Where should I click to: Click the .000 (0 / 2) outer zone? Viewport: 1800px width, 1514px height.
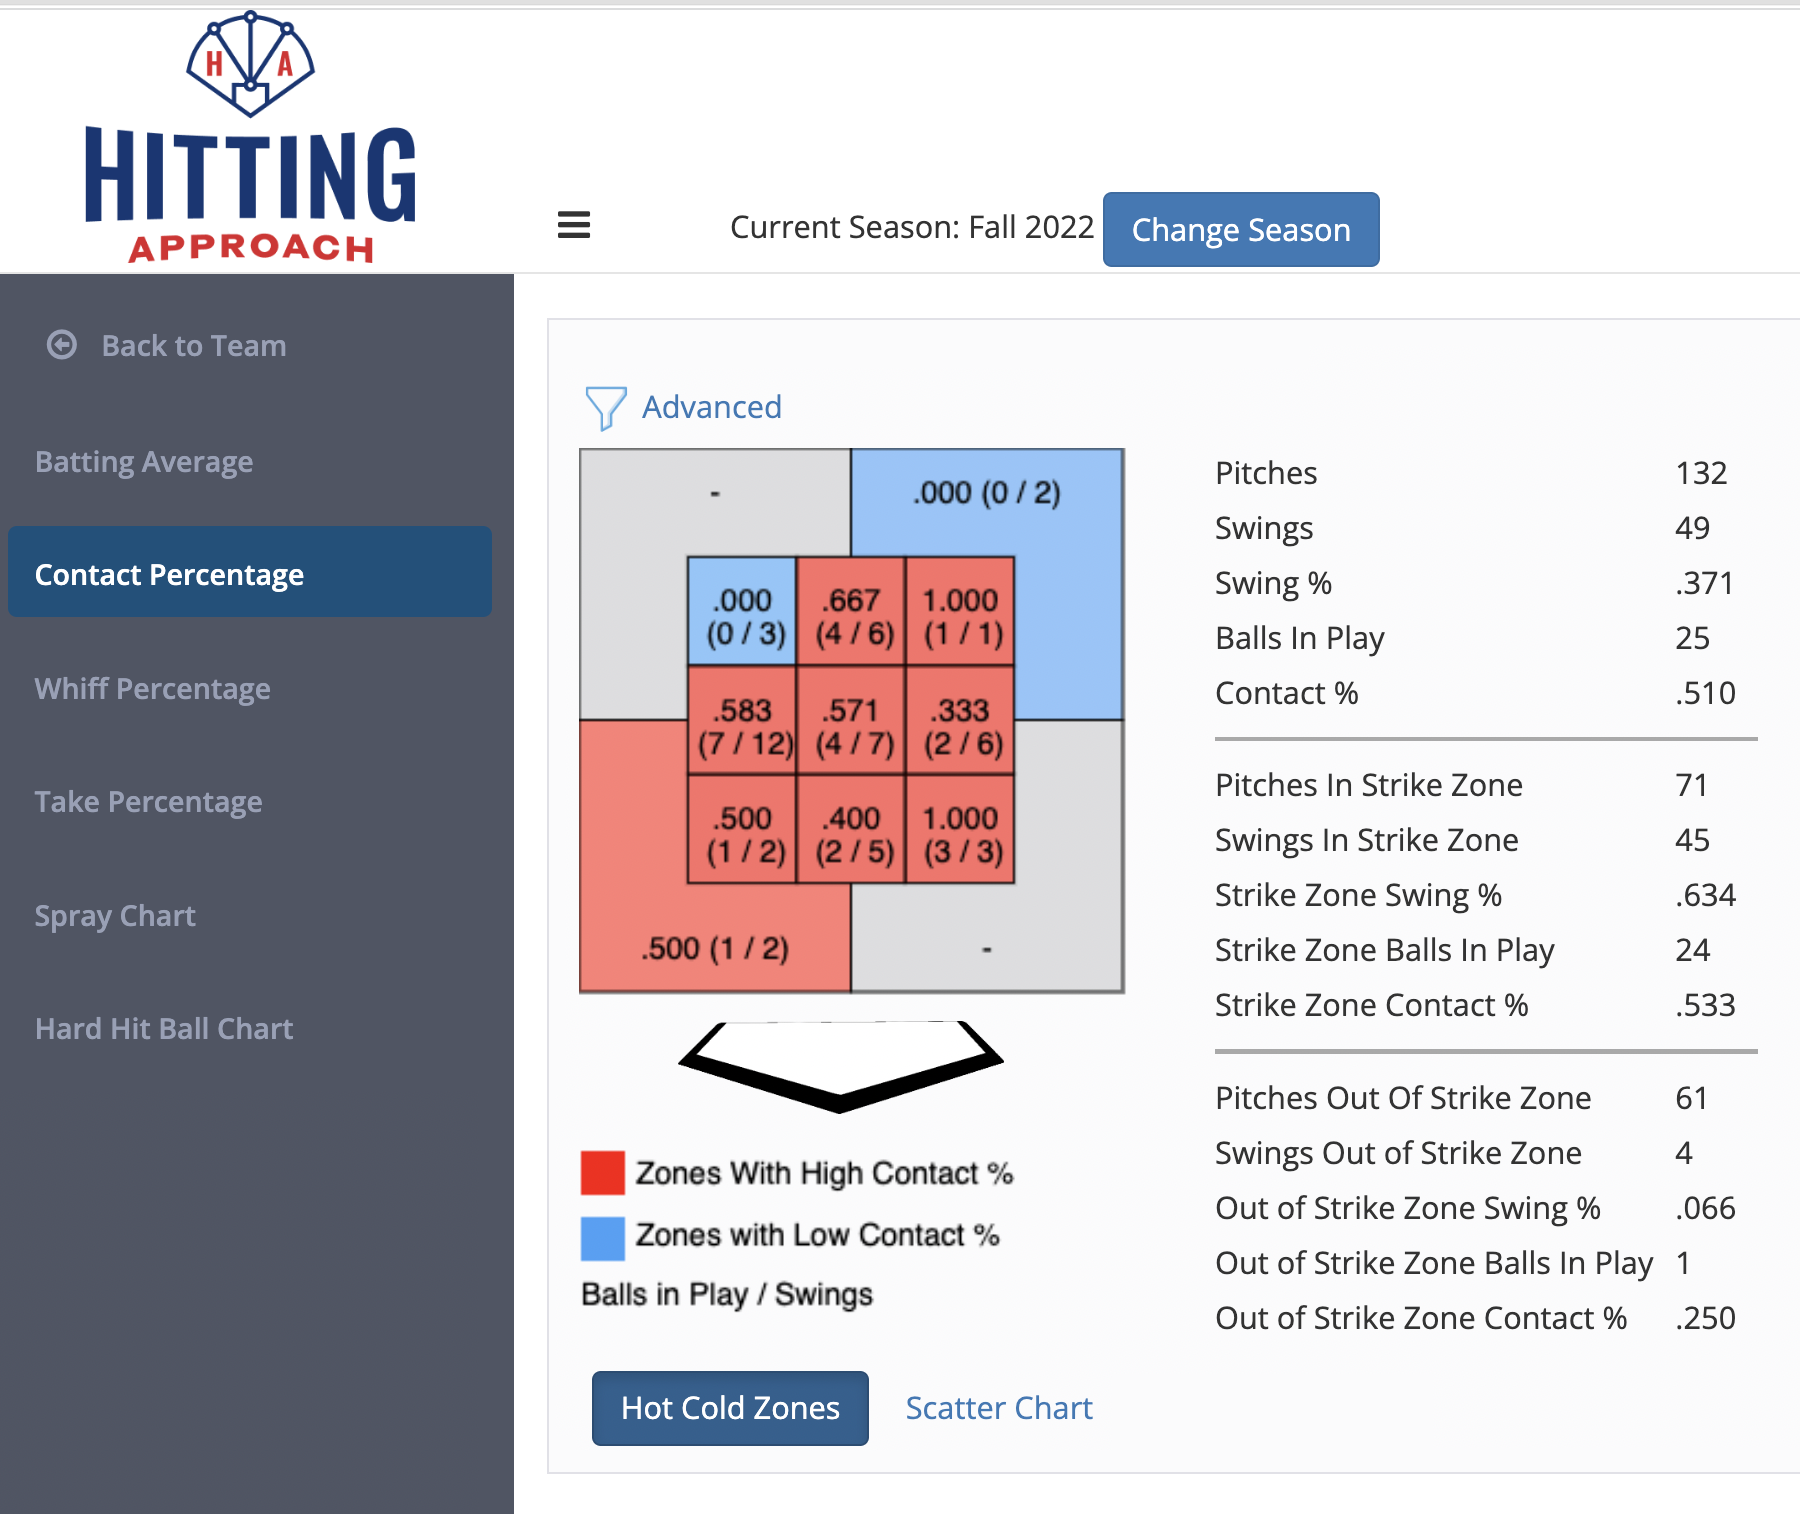pos(987,494)
